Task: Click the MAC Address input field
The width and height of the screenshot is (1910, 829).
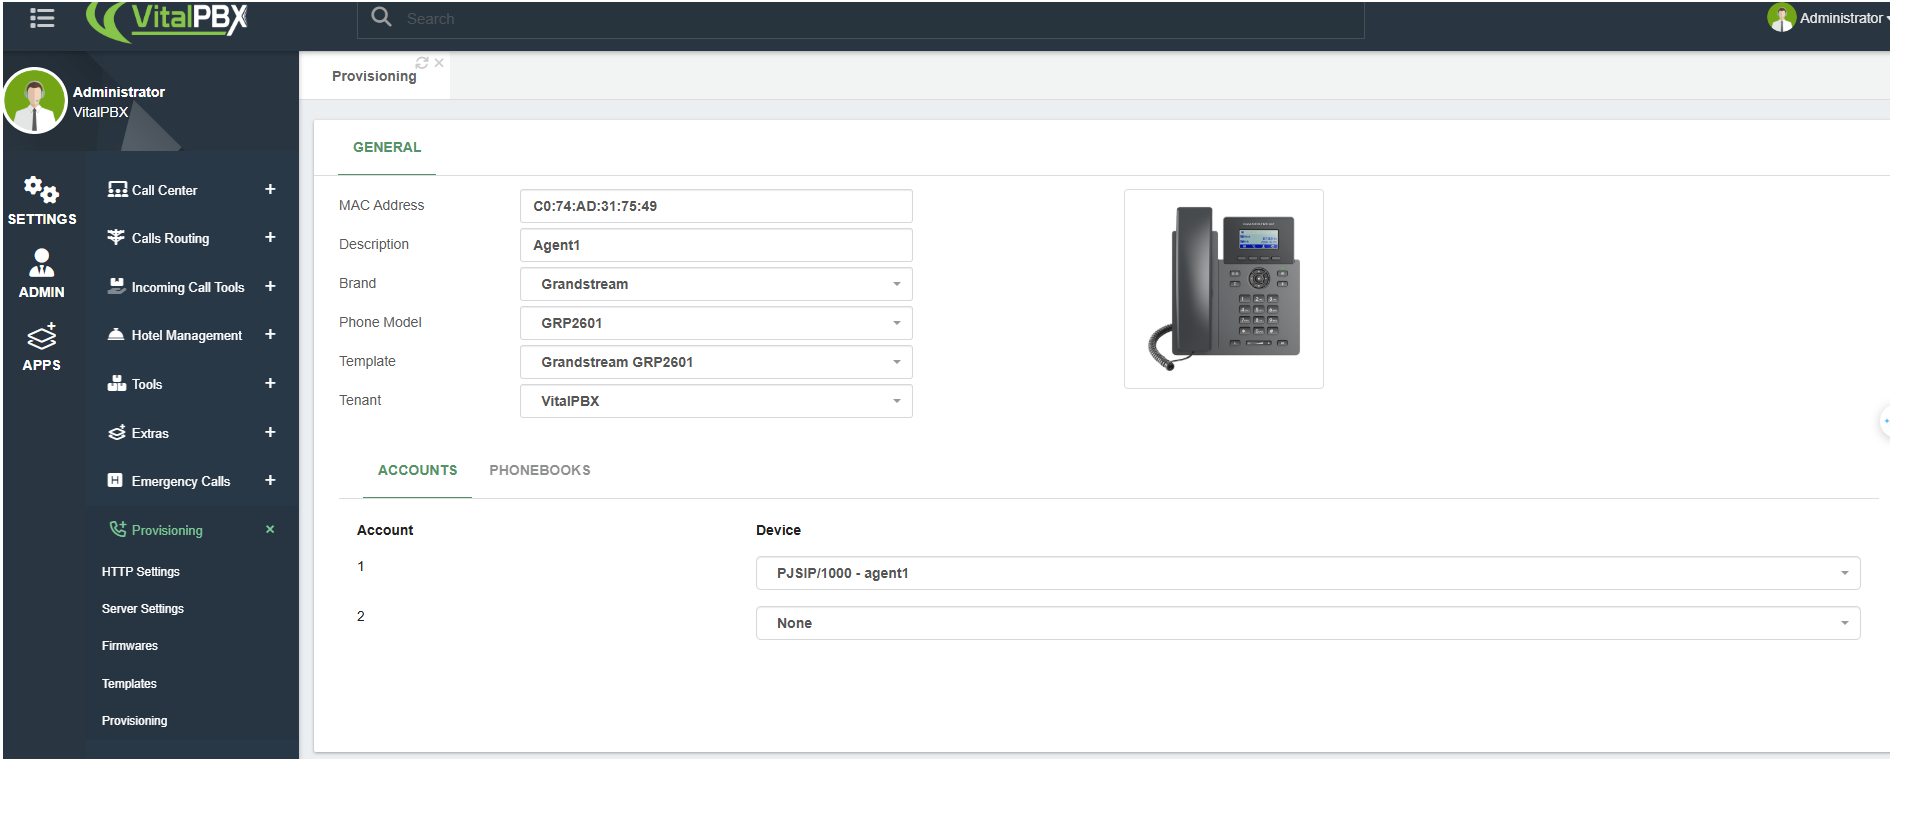Action: 716,206
